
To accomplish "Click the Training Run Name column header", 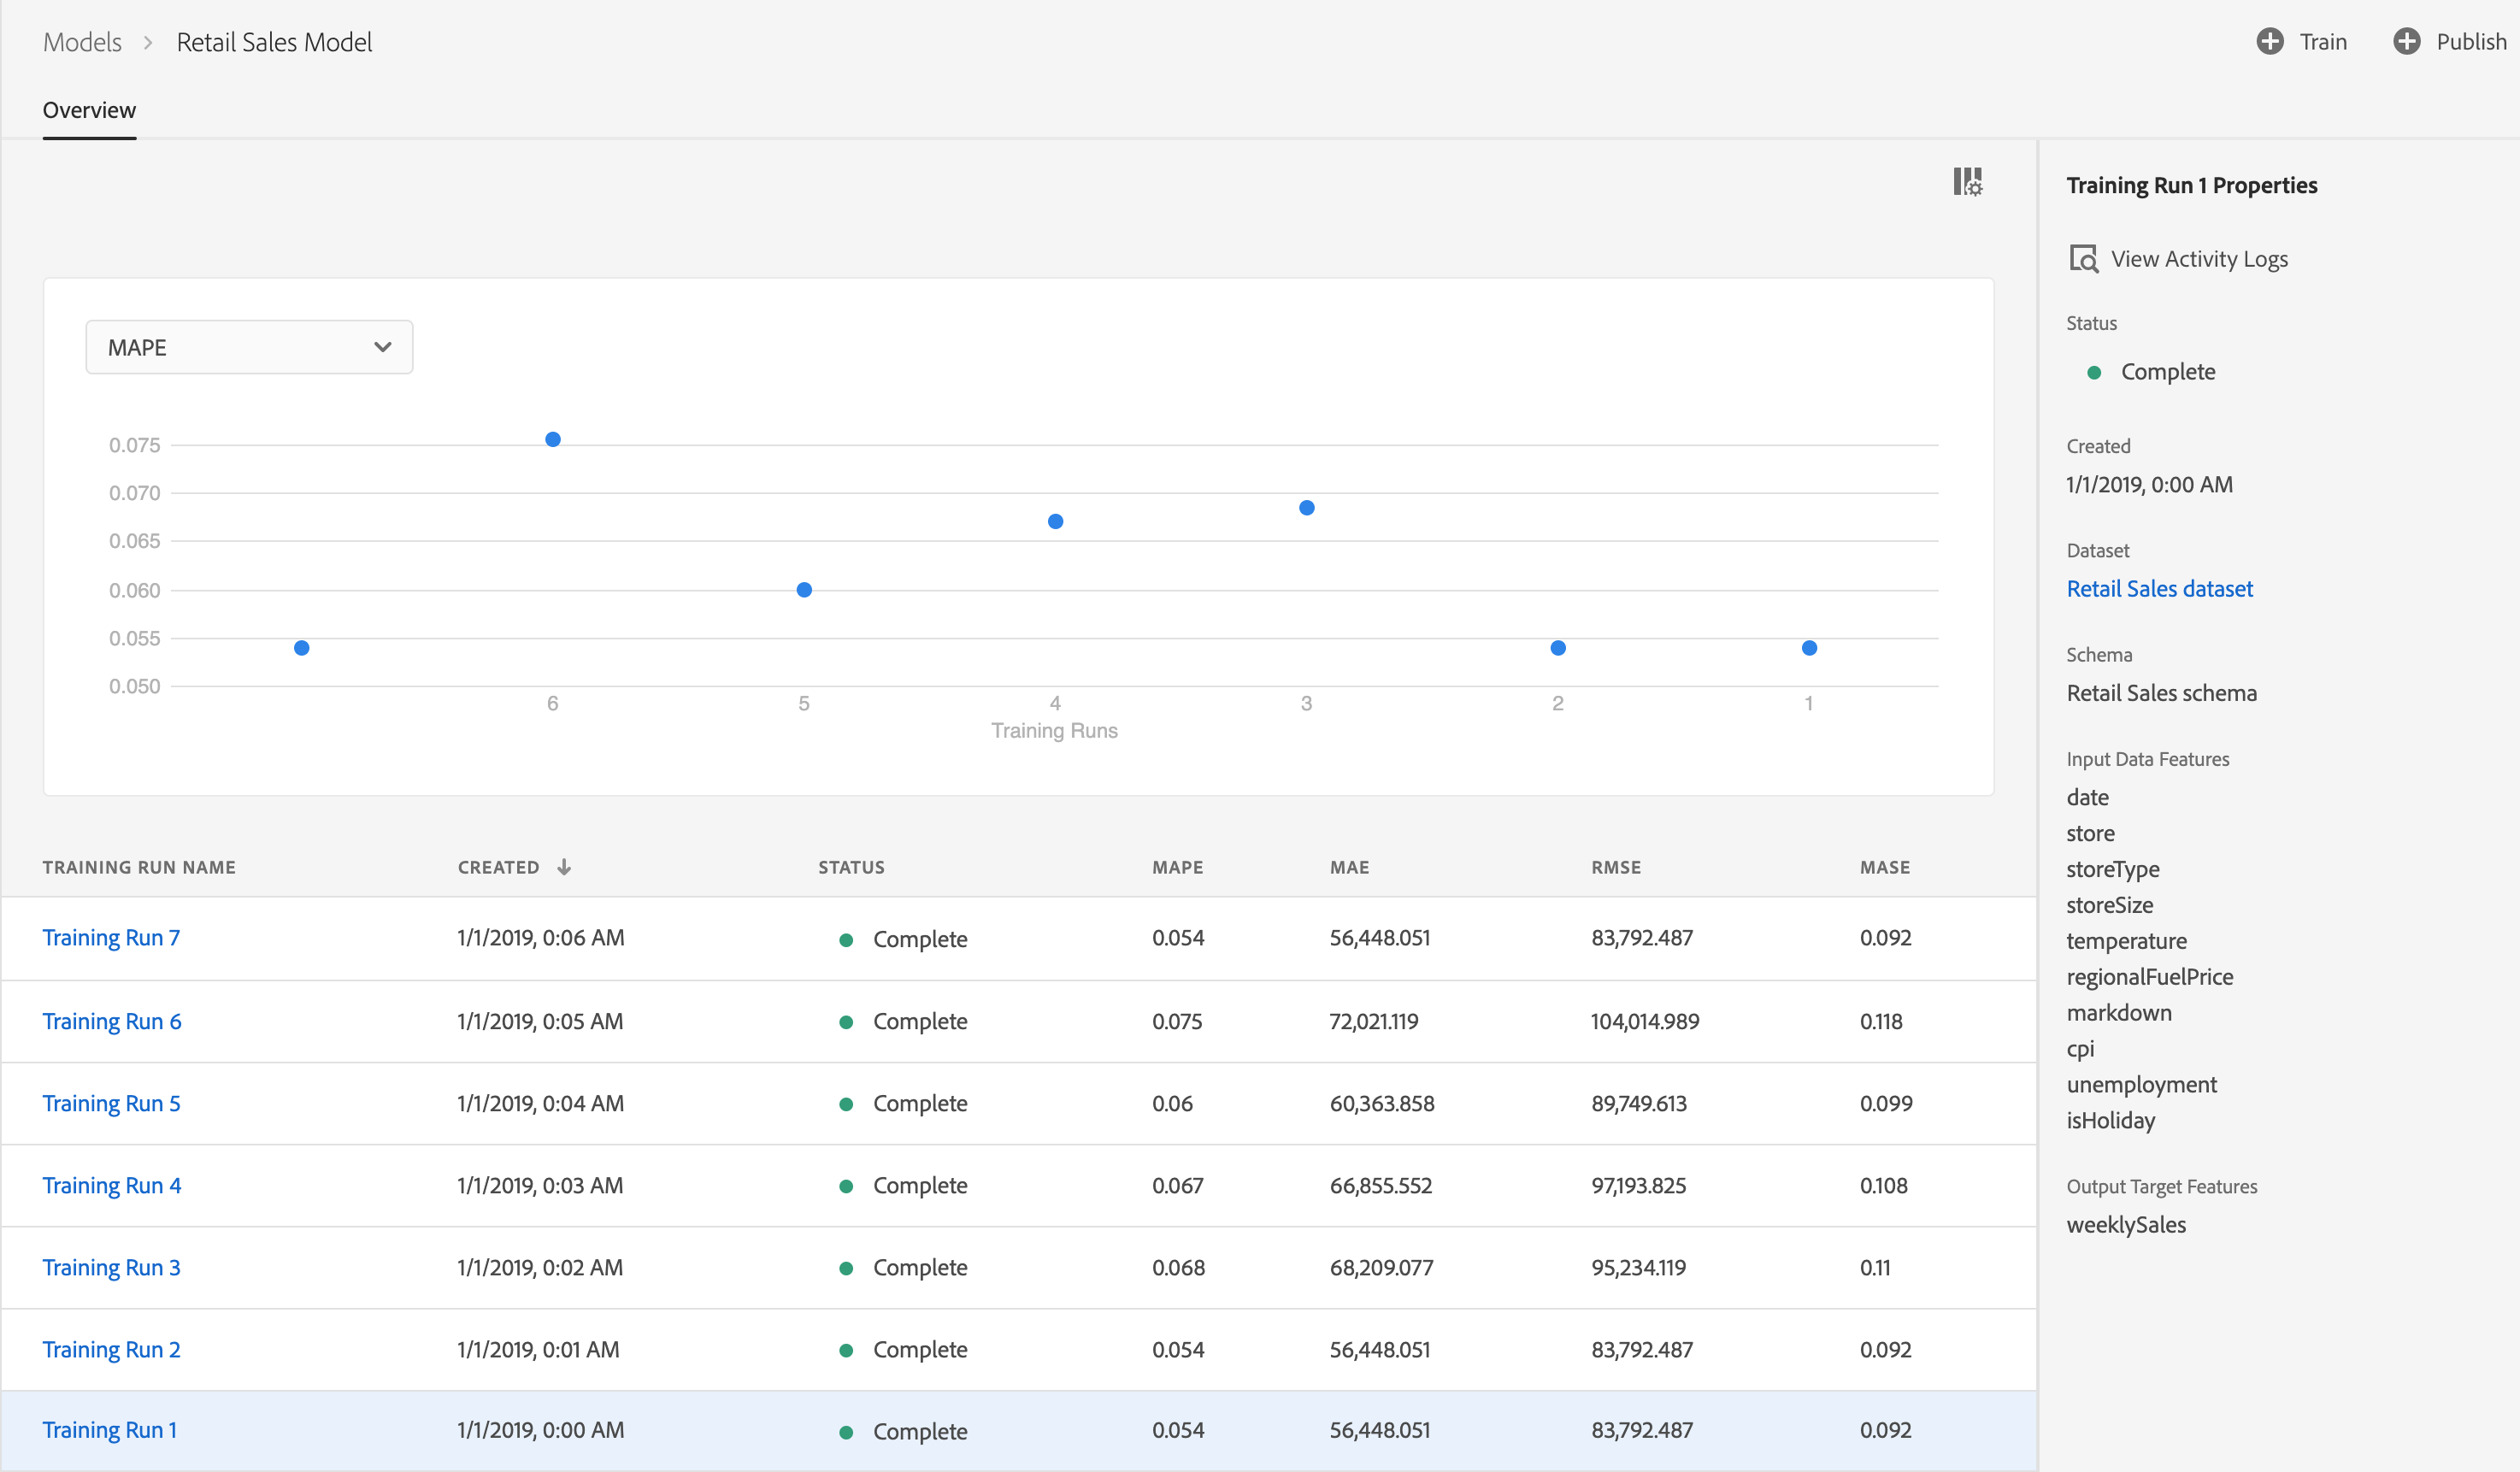I will tap(139, 867).
